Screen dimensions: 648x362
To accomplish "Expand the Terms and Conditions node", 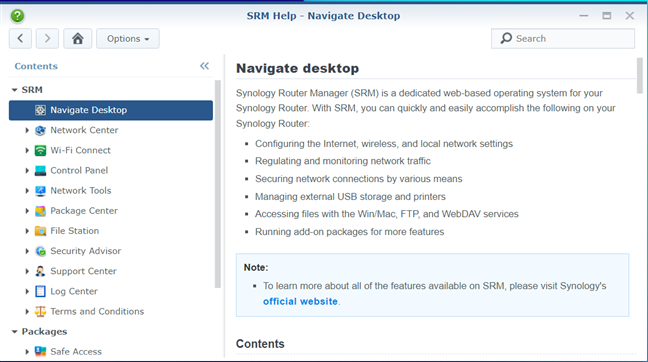I will 27,311.
